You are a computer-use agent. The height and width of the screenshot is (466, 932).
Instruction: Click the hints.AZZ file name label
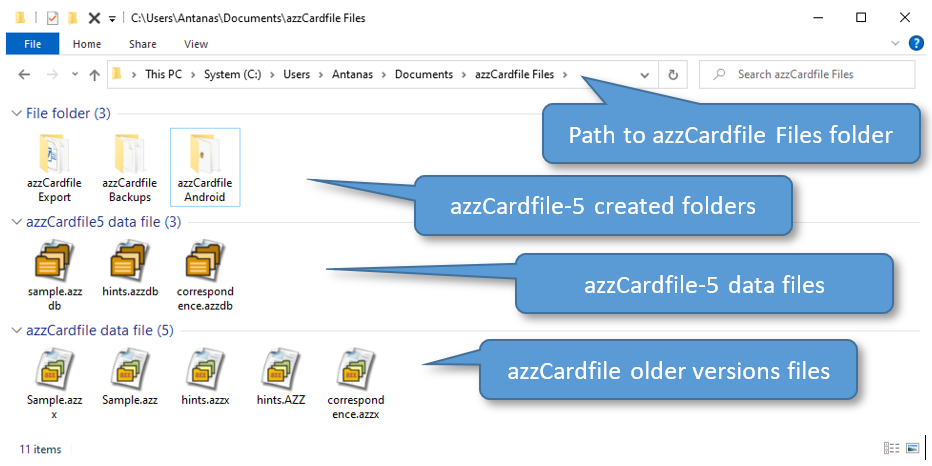click(281, 400)
